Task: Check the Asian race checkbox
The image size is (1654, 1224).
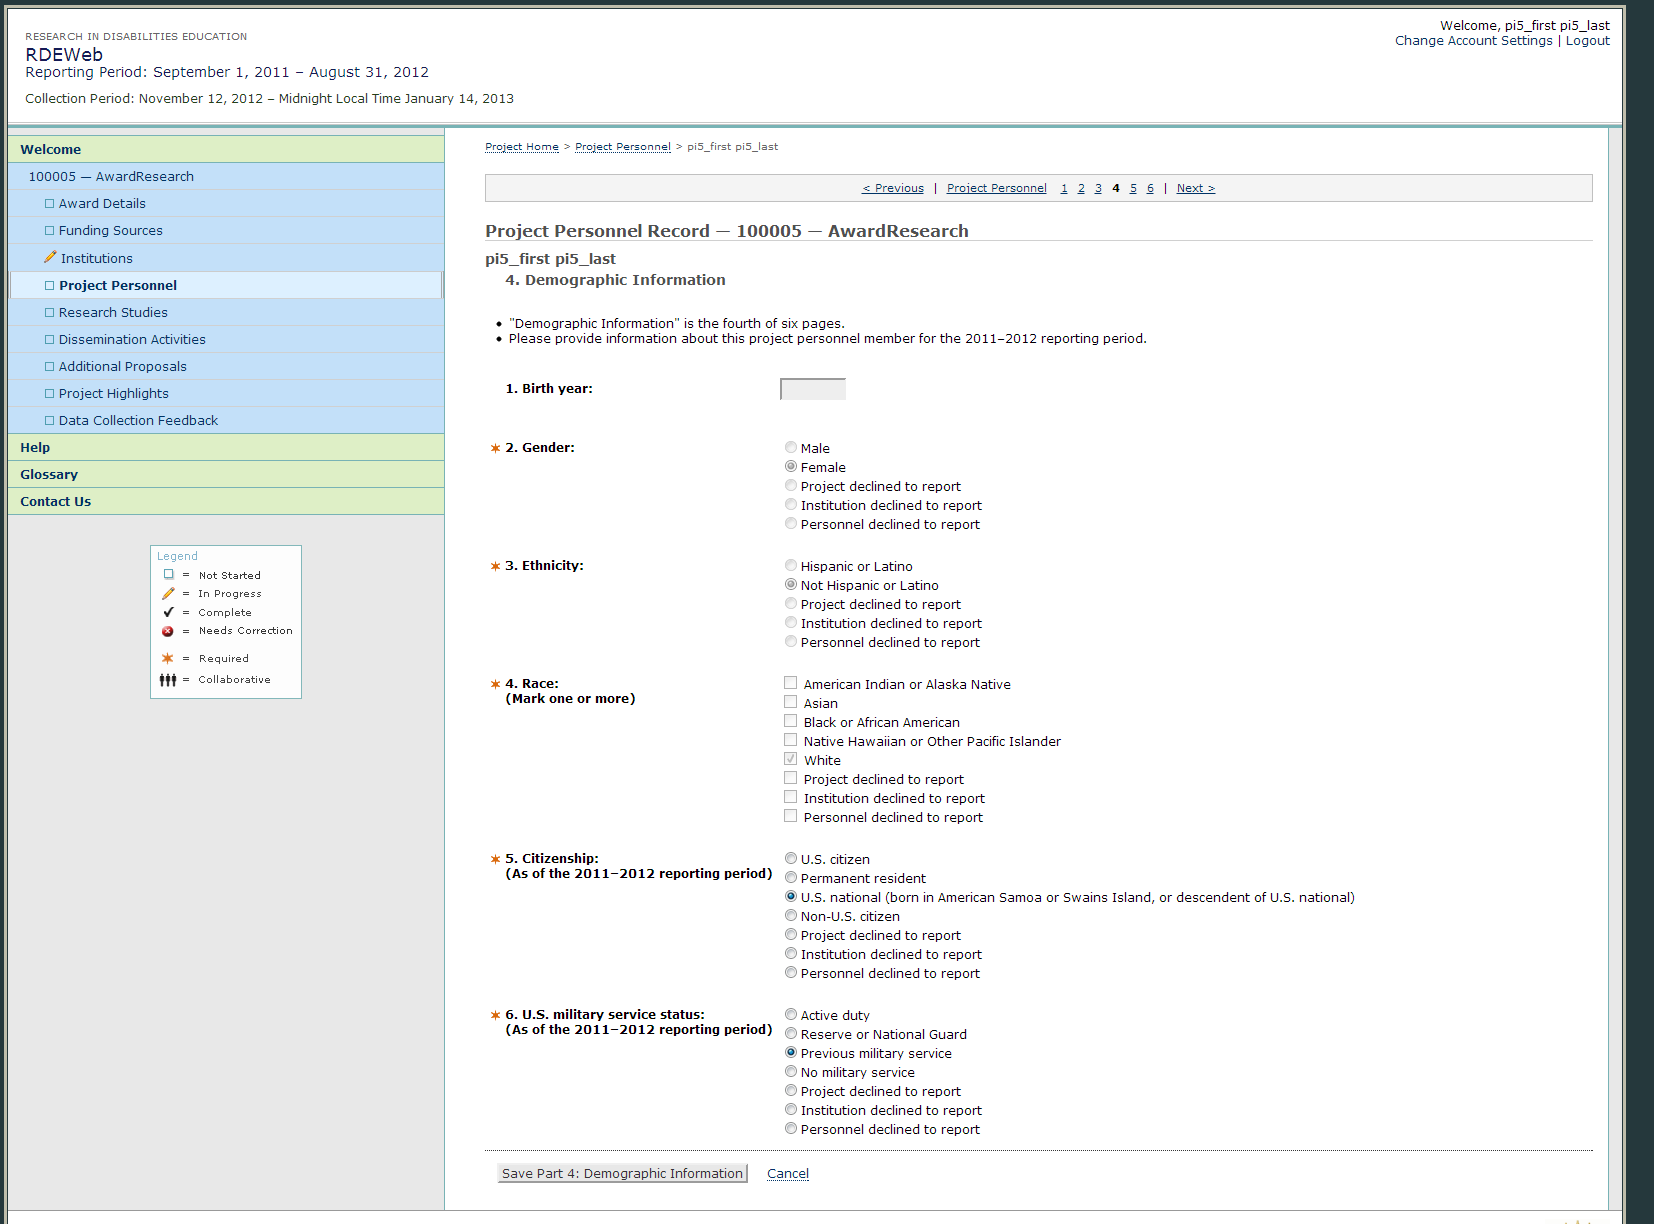Action: [x=791, y=703]
